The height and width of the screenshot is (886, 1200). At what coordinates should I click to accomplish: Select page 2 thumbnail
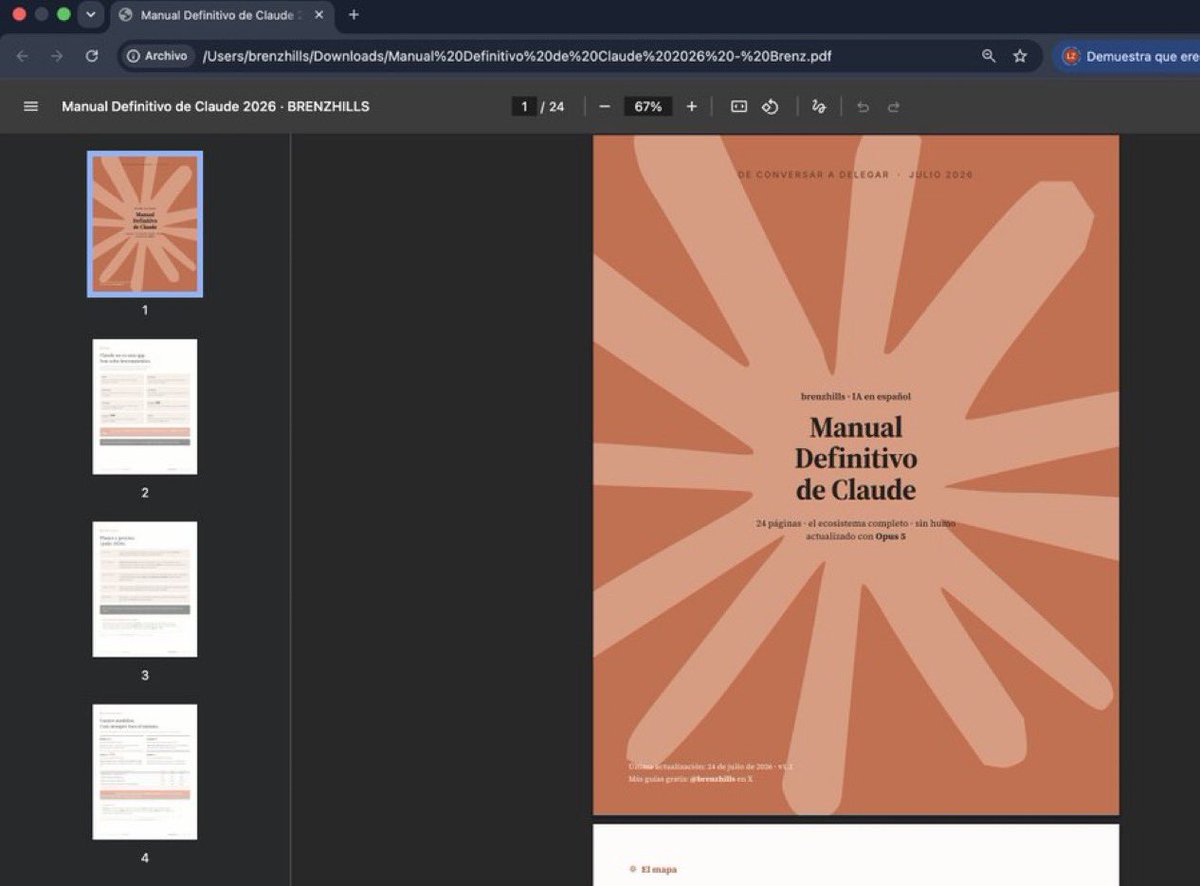pos(145,407)
